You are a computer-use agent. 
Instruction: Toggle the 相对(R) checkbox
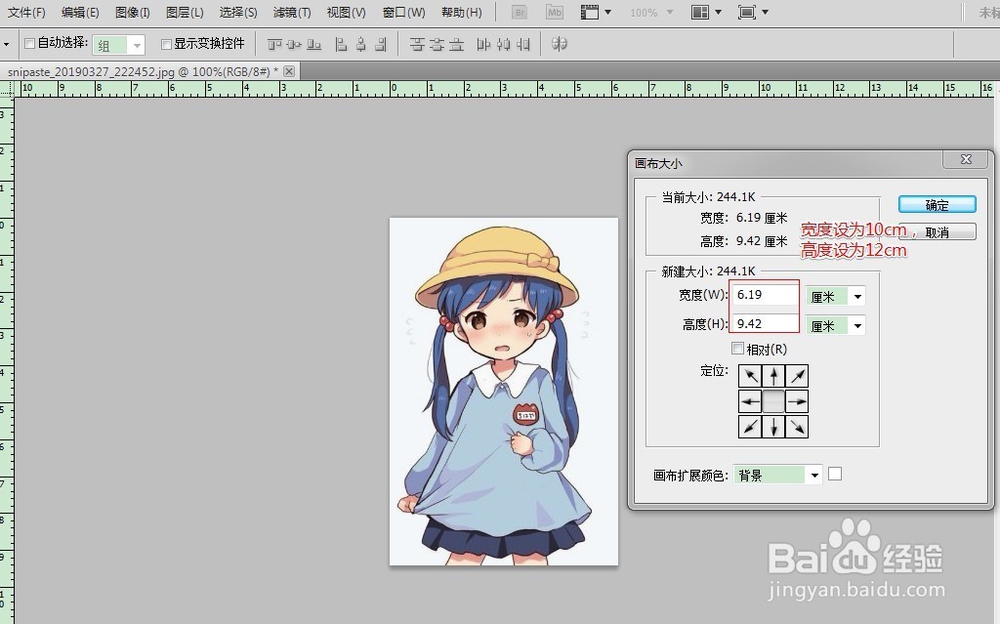[x=737, y=348]
